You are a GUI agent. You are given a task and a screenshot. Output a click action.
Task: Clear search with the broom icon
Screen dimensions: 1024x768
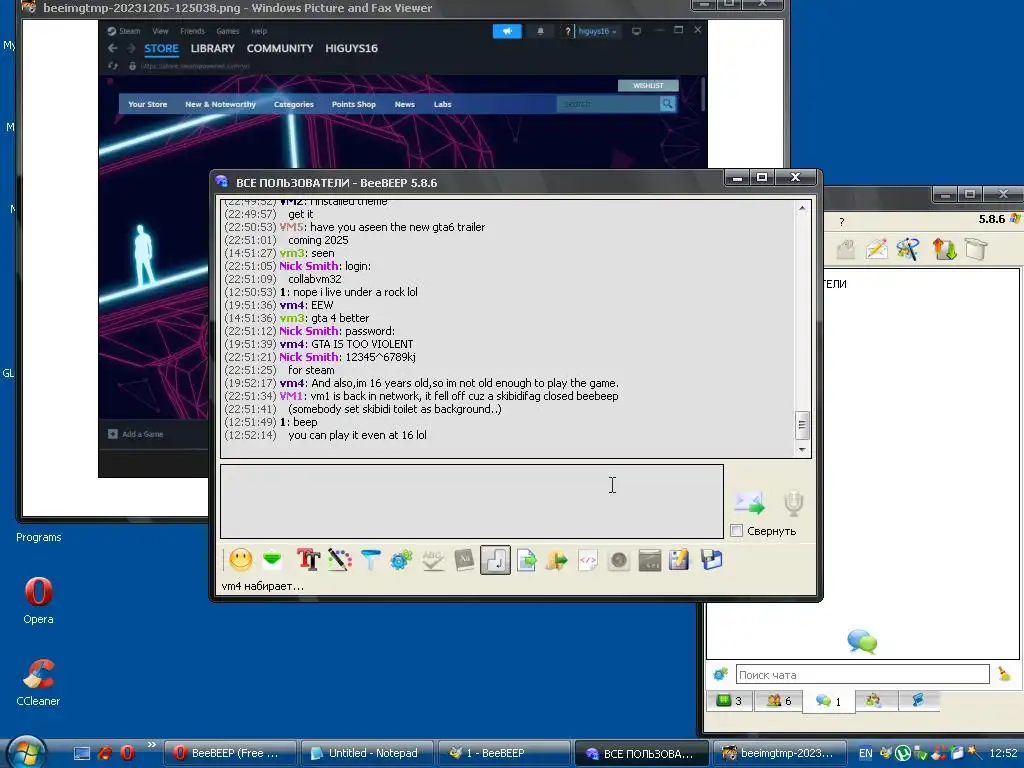tap(1004, 674)
